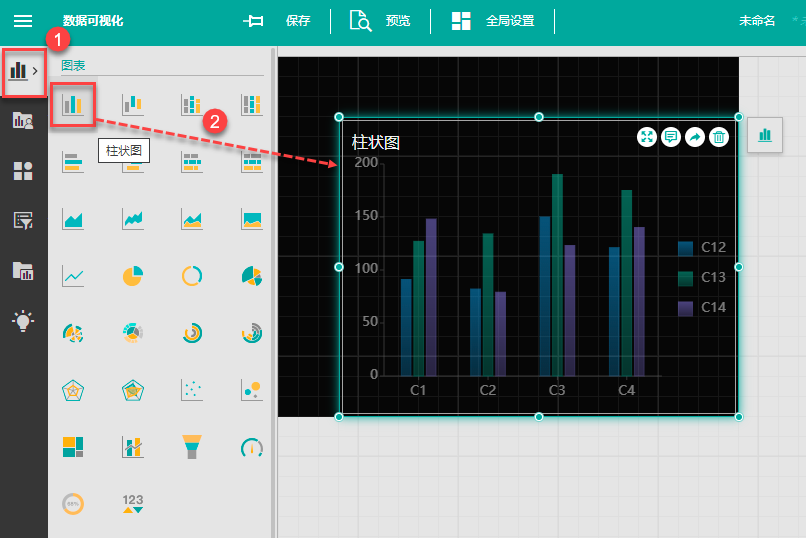Image resolution: width=806 pixels, height=538 pixels.
Task: Click the purple C14 legend swatch
Action: click(x=685, y=308)
